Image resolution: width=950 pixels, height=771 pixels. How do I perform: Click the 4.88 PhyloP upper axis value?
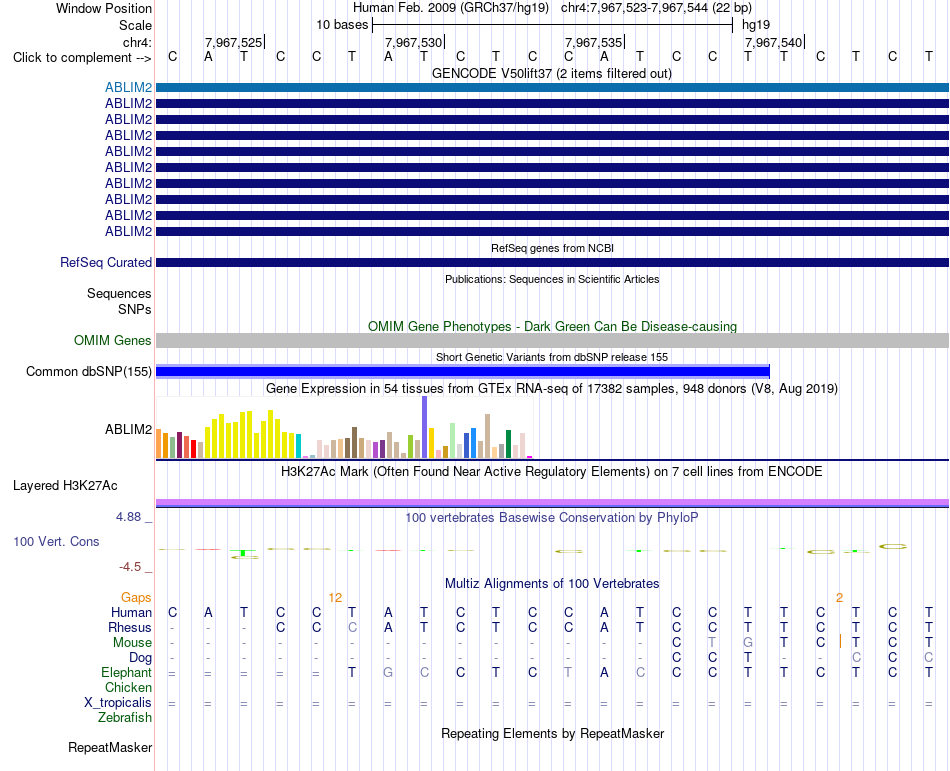point(128,517)
